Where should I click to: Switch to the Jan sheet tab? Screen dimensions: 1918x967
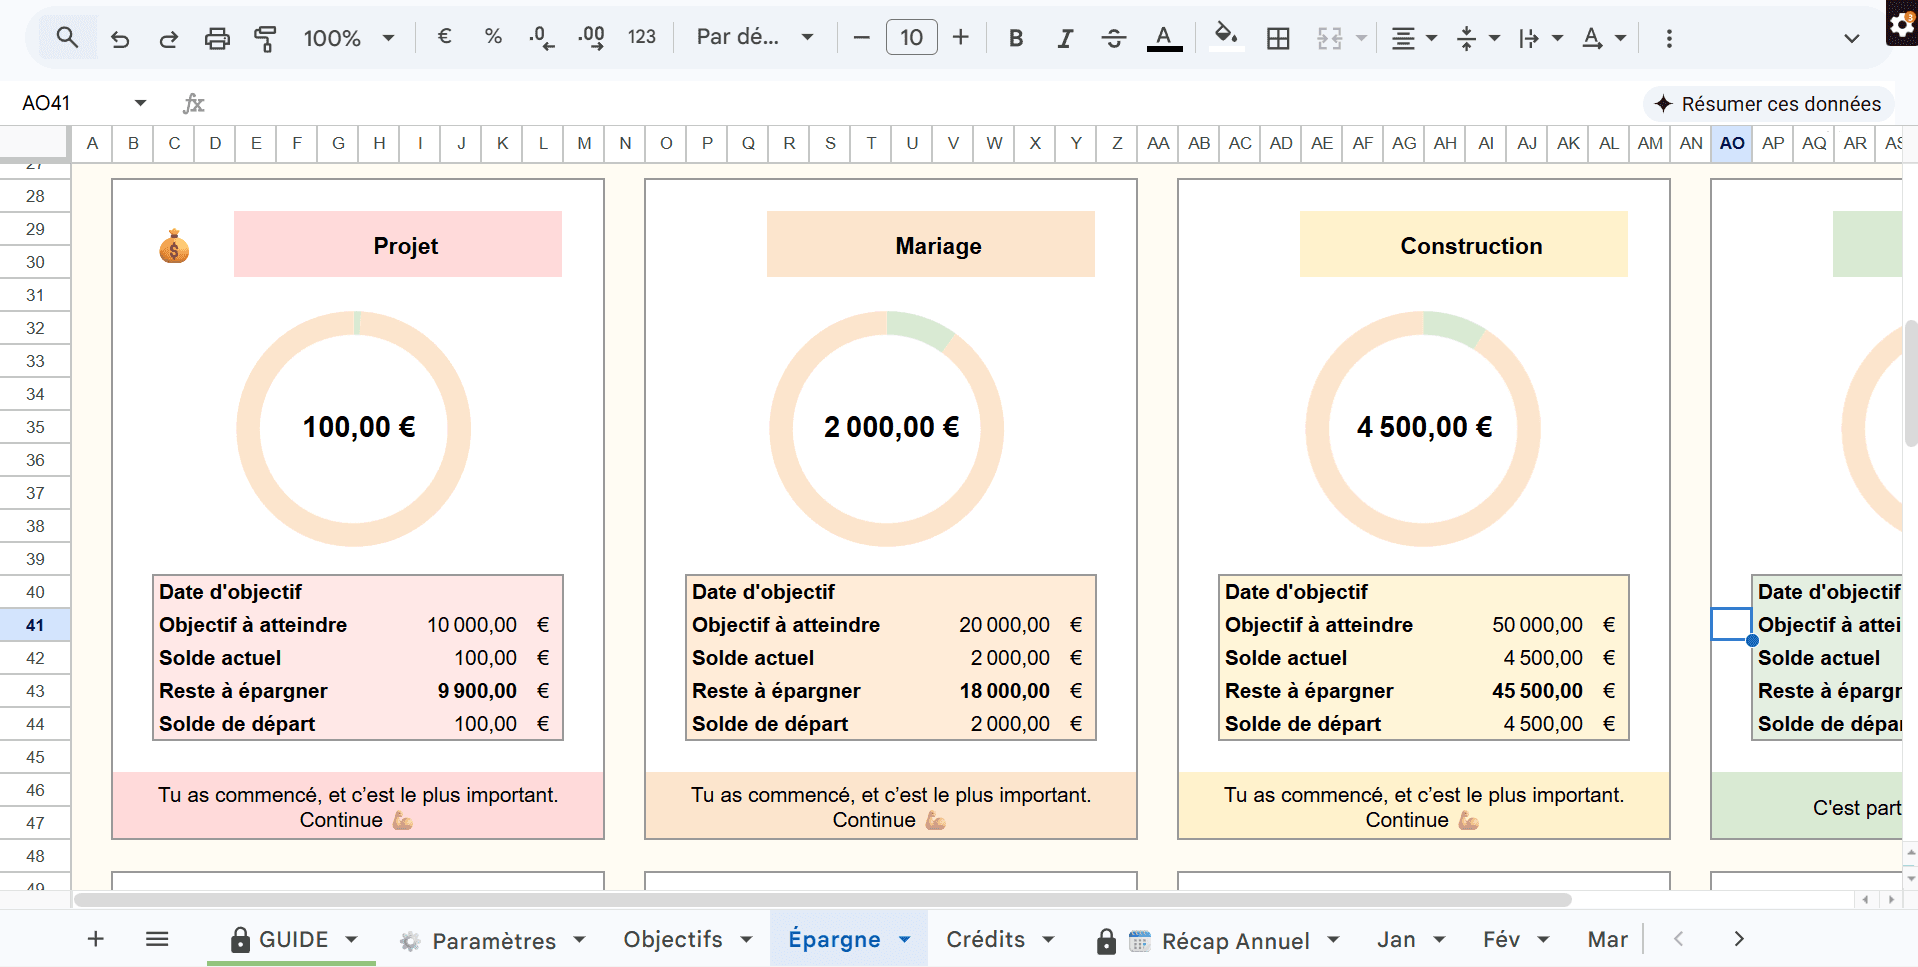point(1396,940)
